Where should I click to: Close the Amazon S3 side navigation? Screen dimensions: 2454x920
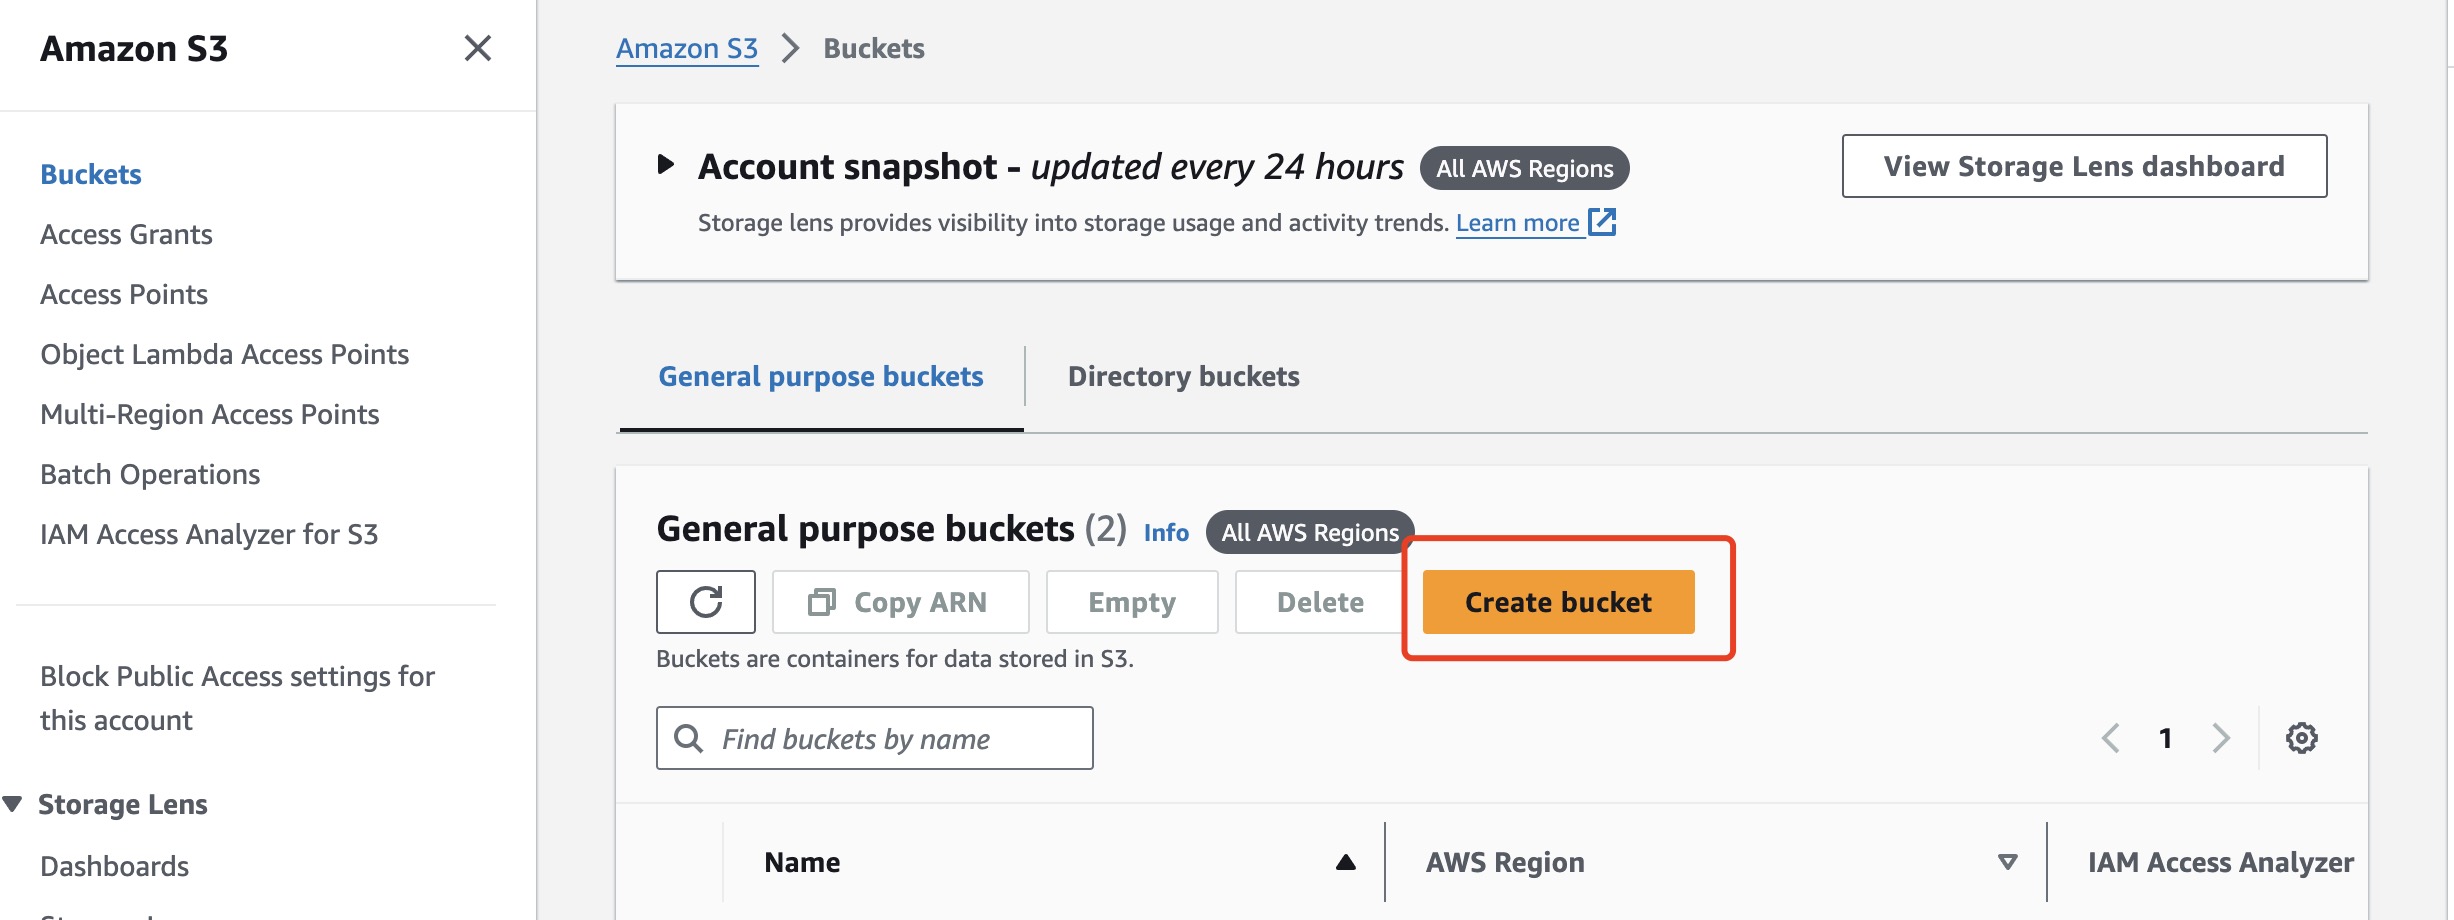pyautogui.click(x=478, y=48)
